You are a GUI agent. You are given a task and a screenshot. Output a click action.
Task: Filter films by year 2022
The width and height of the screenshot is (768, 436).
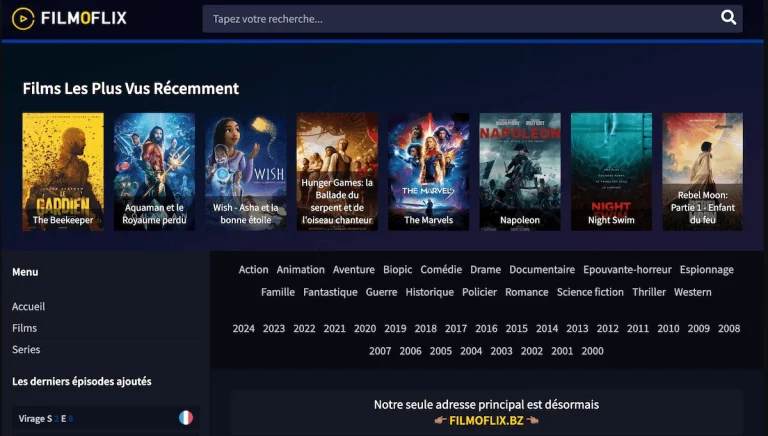304,329
